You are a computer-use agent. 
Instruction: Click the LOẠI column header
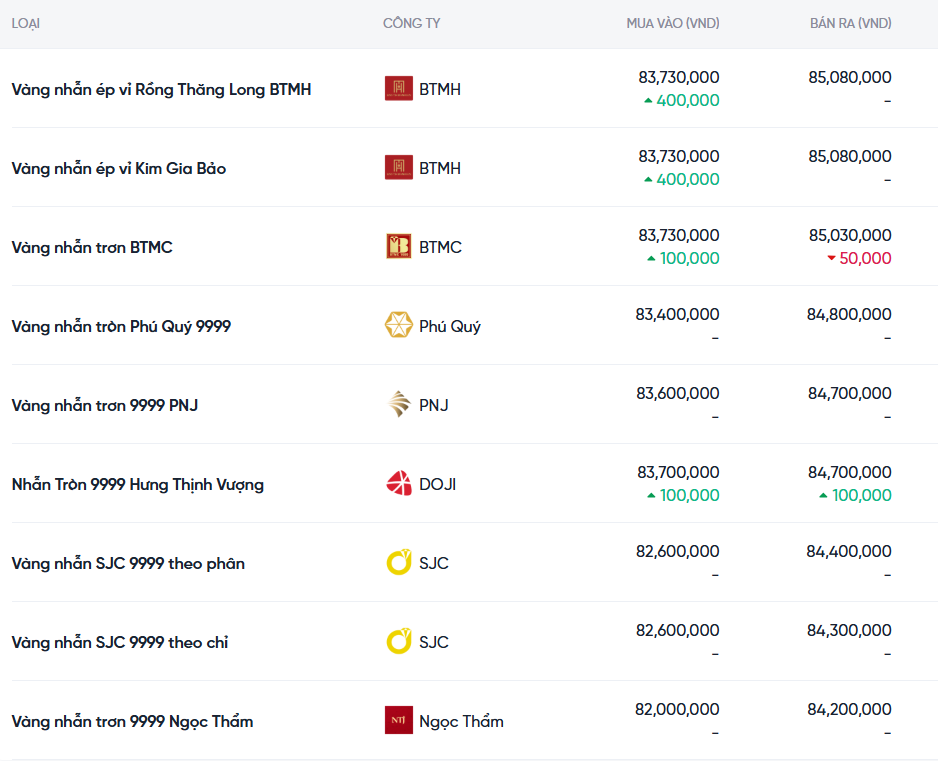(26, 23)
